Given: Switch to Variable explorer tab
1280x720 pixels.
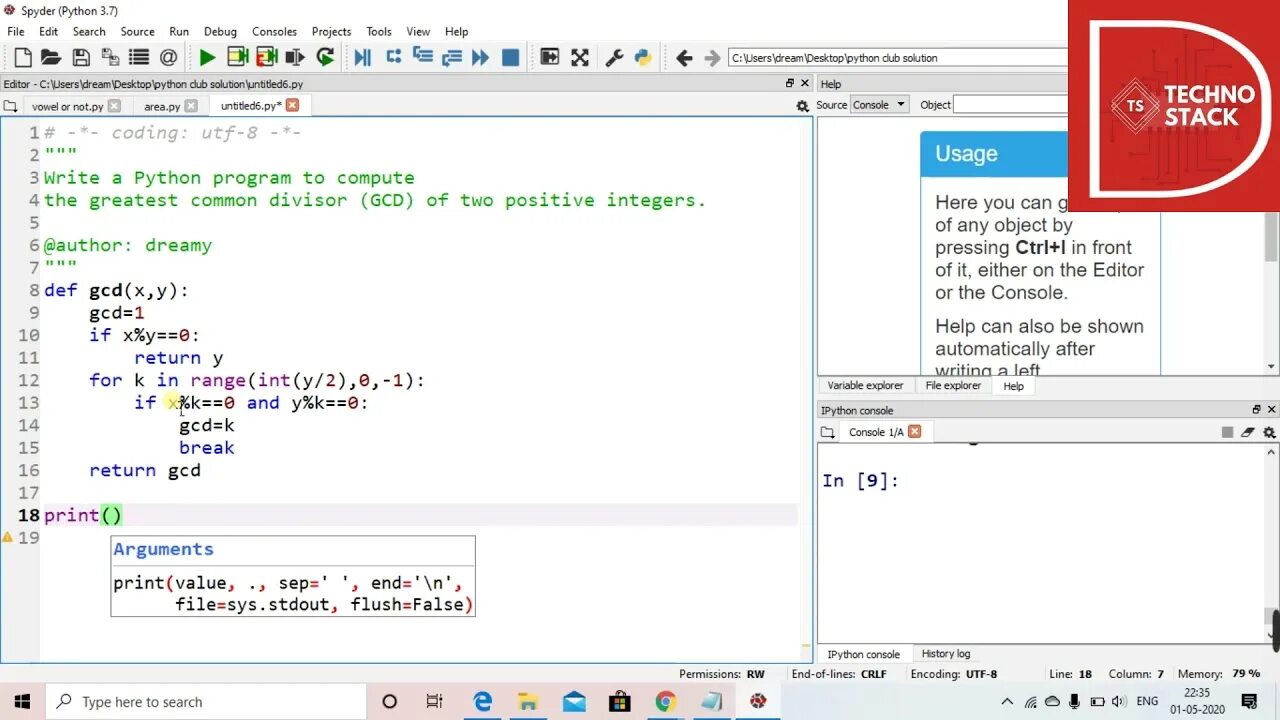Looking at the screenshot, I should coord(865,385).
